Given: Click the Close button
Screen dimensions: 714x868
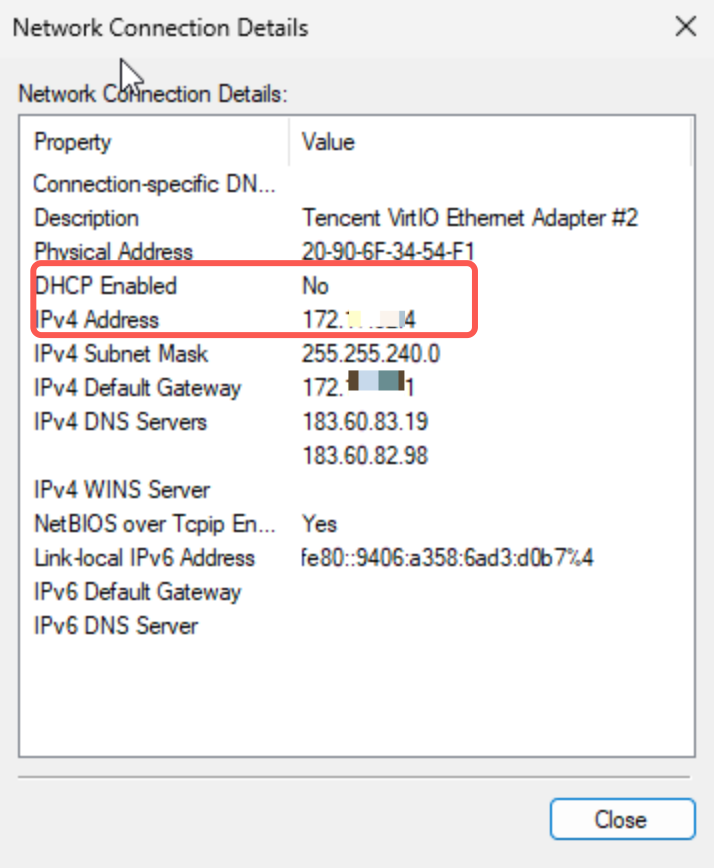Looking at the screenshot, I should [x=621, y=819].
